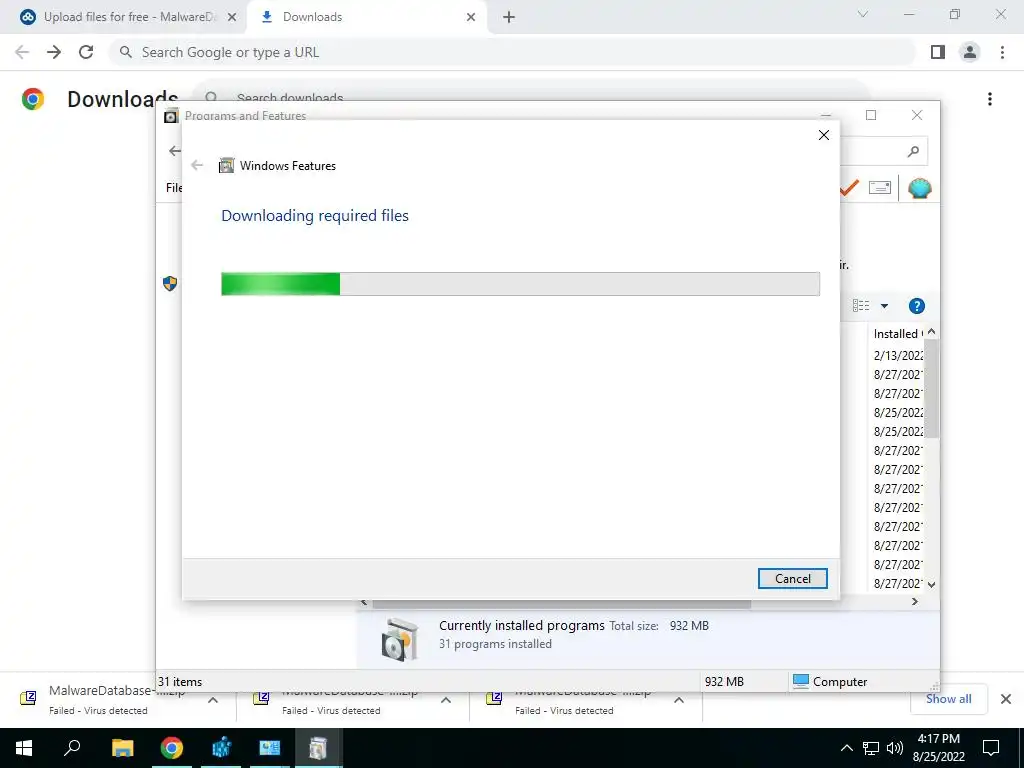
Task: Open the volume tray icon
Action: click(895, 748)
